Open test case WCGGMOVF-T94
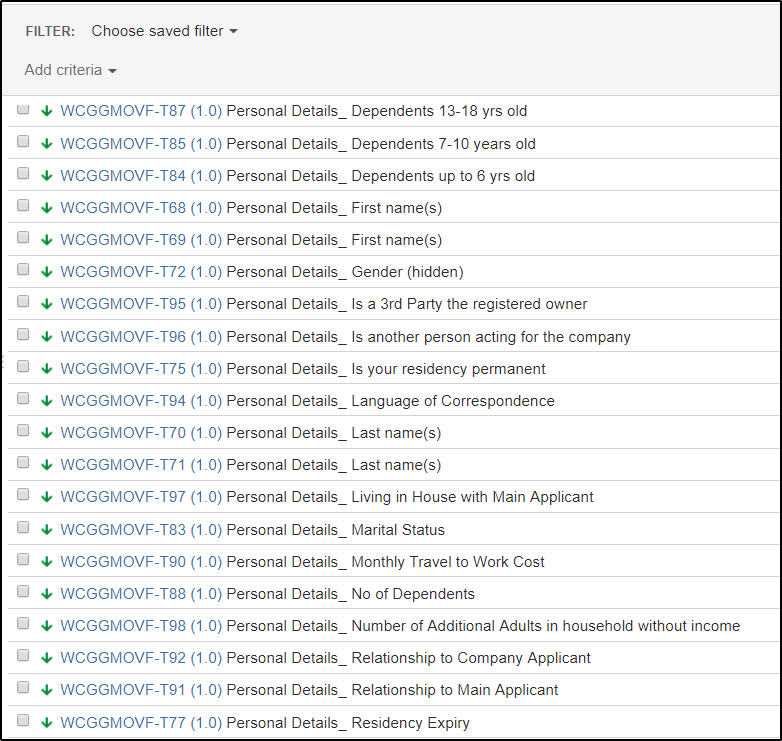This screenshot has height=741, width=782. (141, 400)
